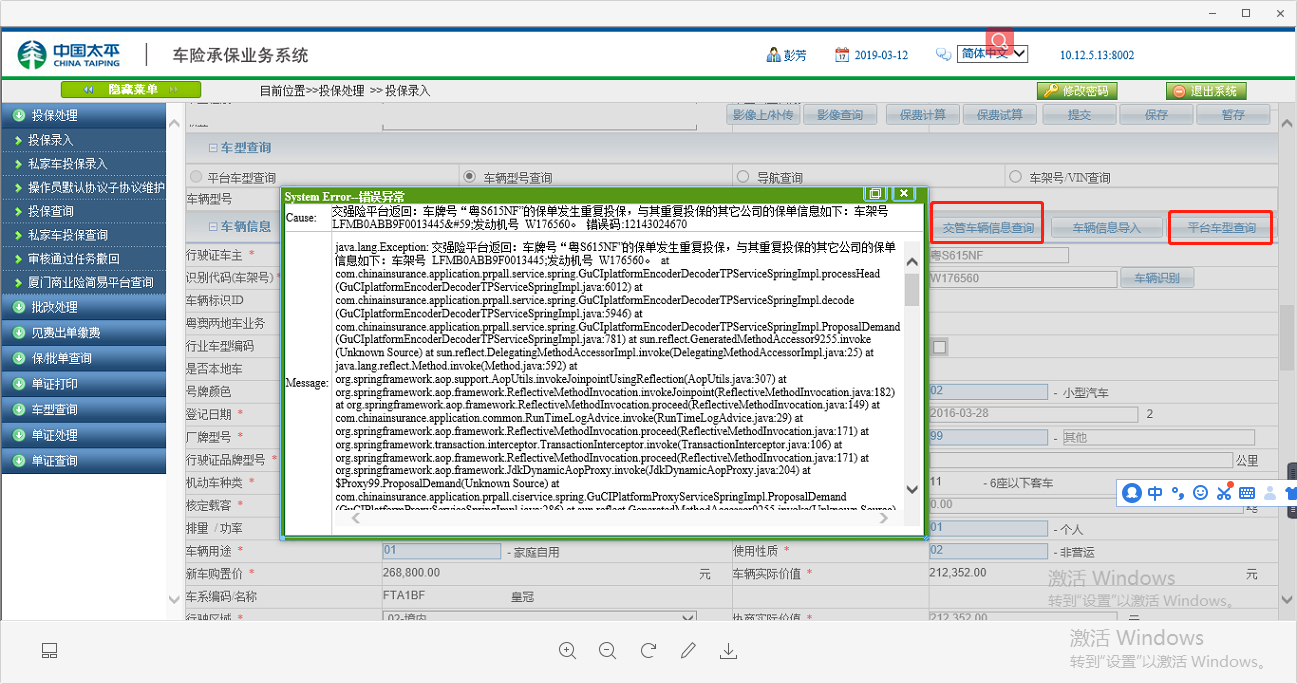
Task: Click the 暂存 button
Action: [1234, 115]
